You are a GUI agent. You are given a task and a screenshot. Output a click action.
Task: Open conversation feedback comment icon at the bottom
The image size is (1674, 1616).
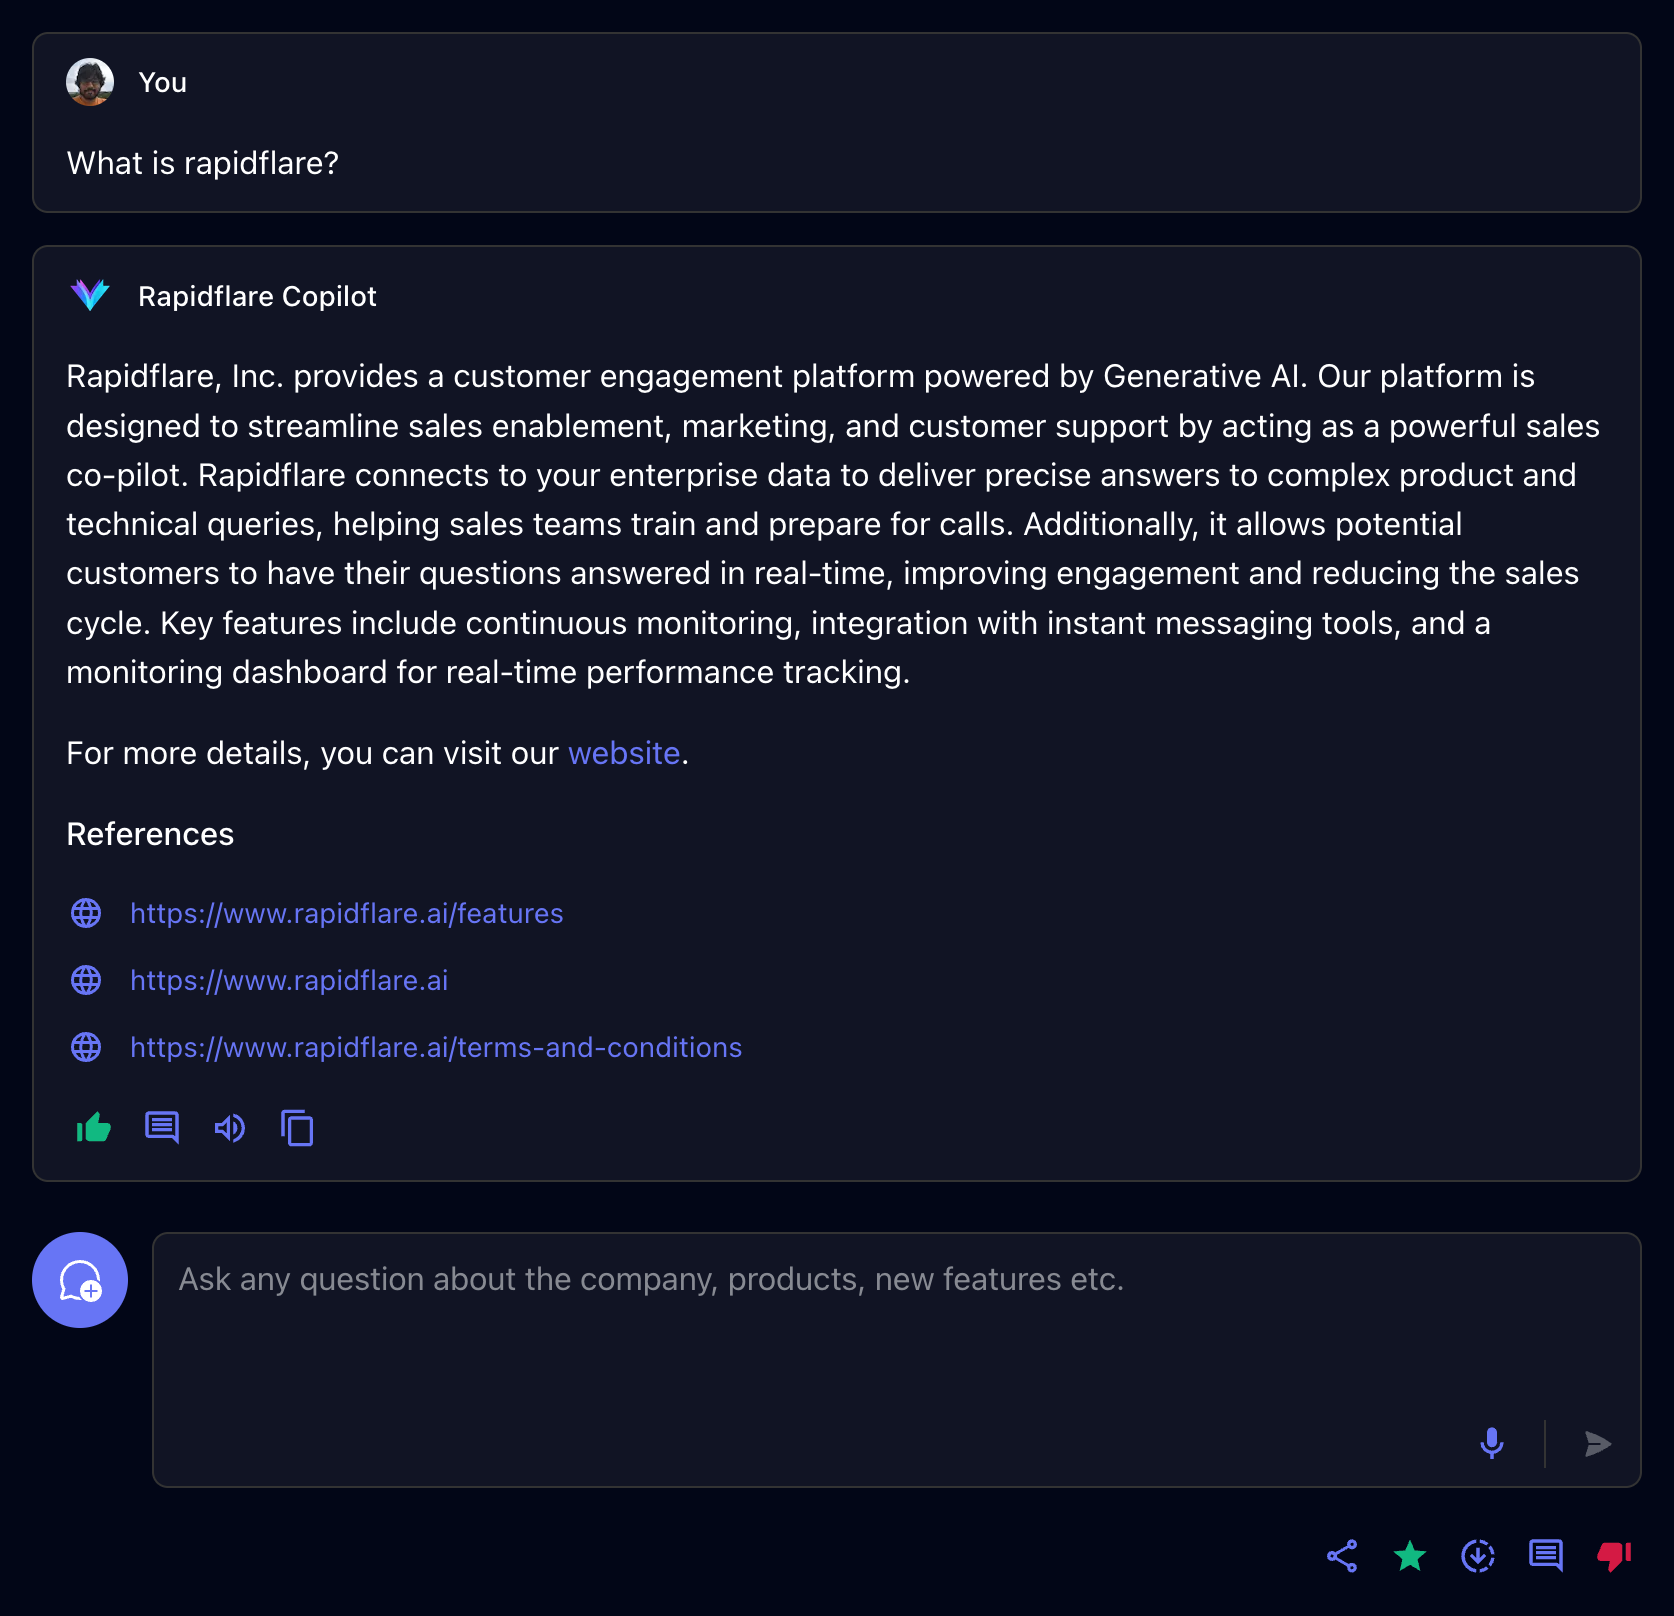tap(1546, 1556)
